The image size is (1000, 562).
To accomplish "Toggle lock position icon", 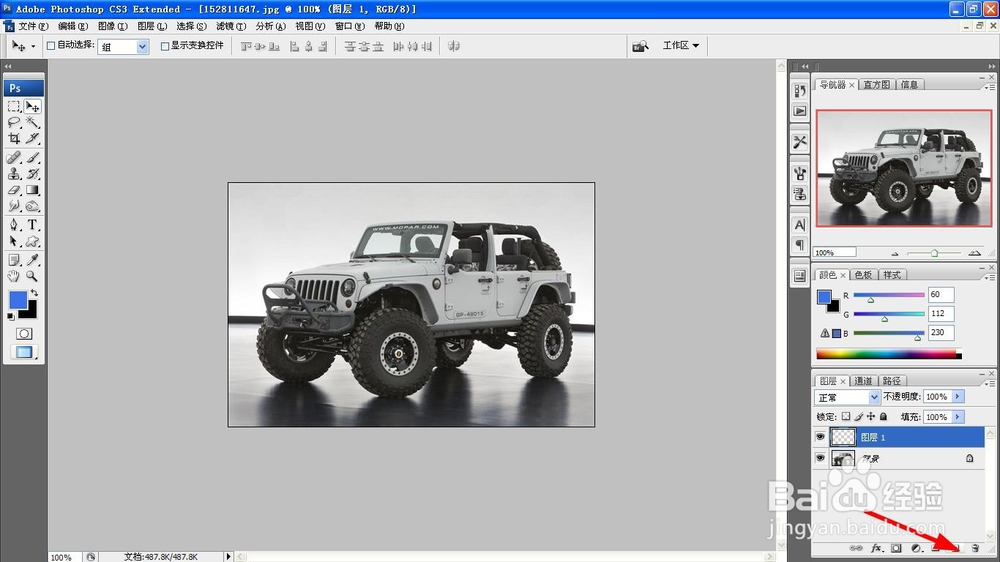I will click(871, 417).
